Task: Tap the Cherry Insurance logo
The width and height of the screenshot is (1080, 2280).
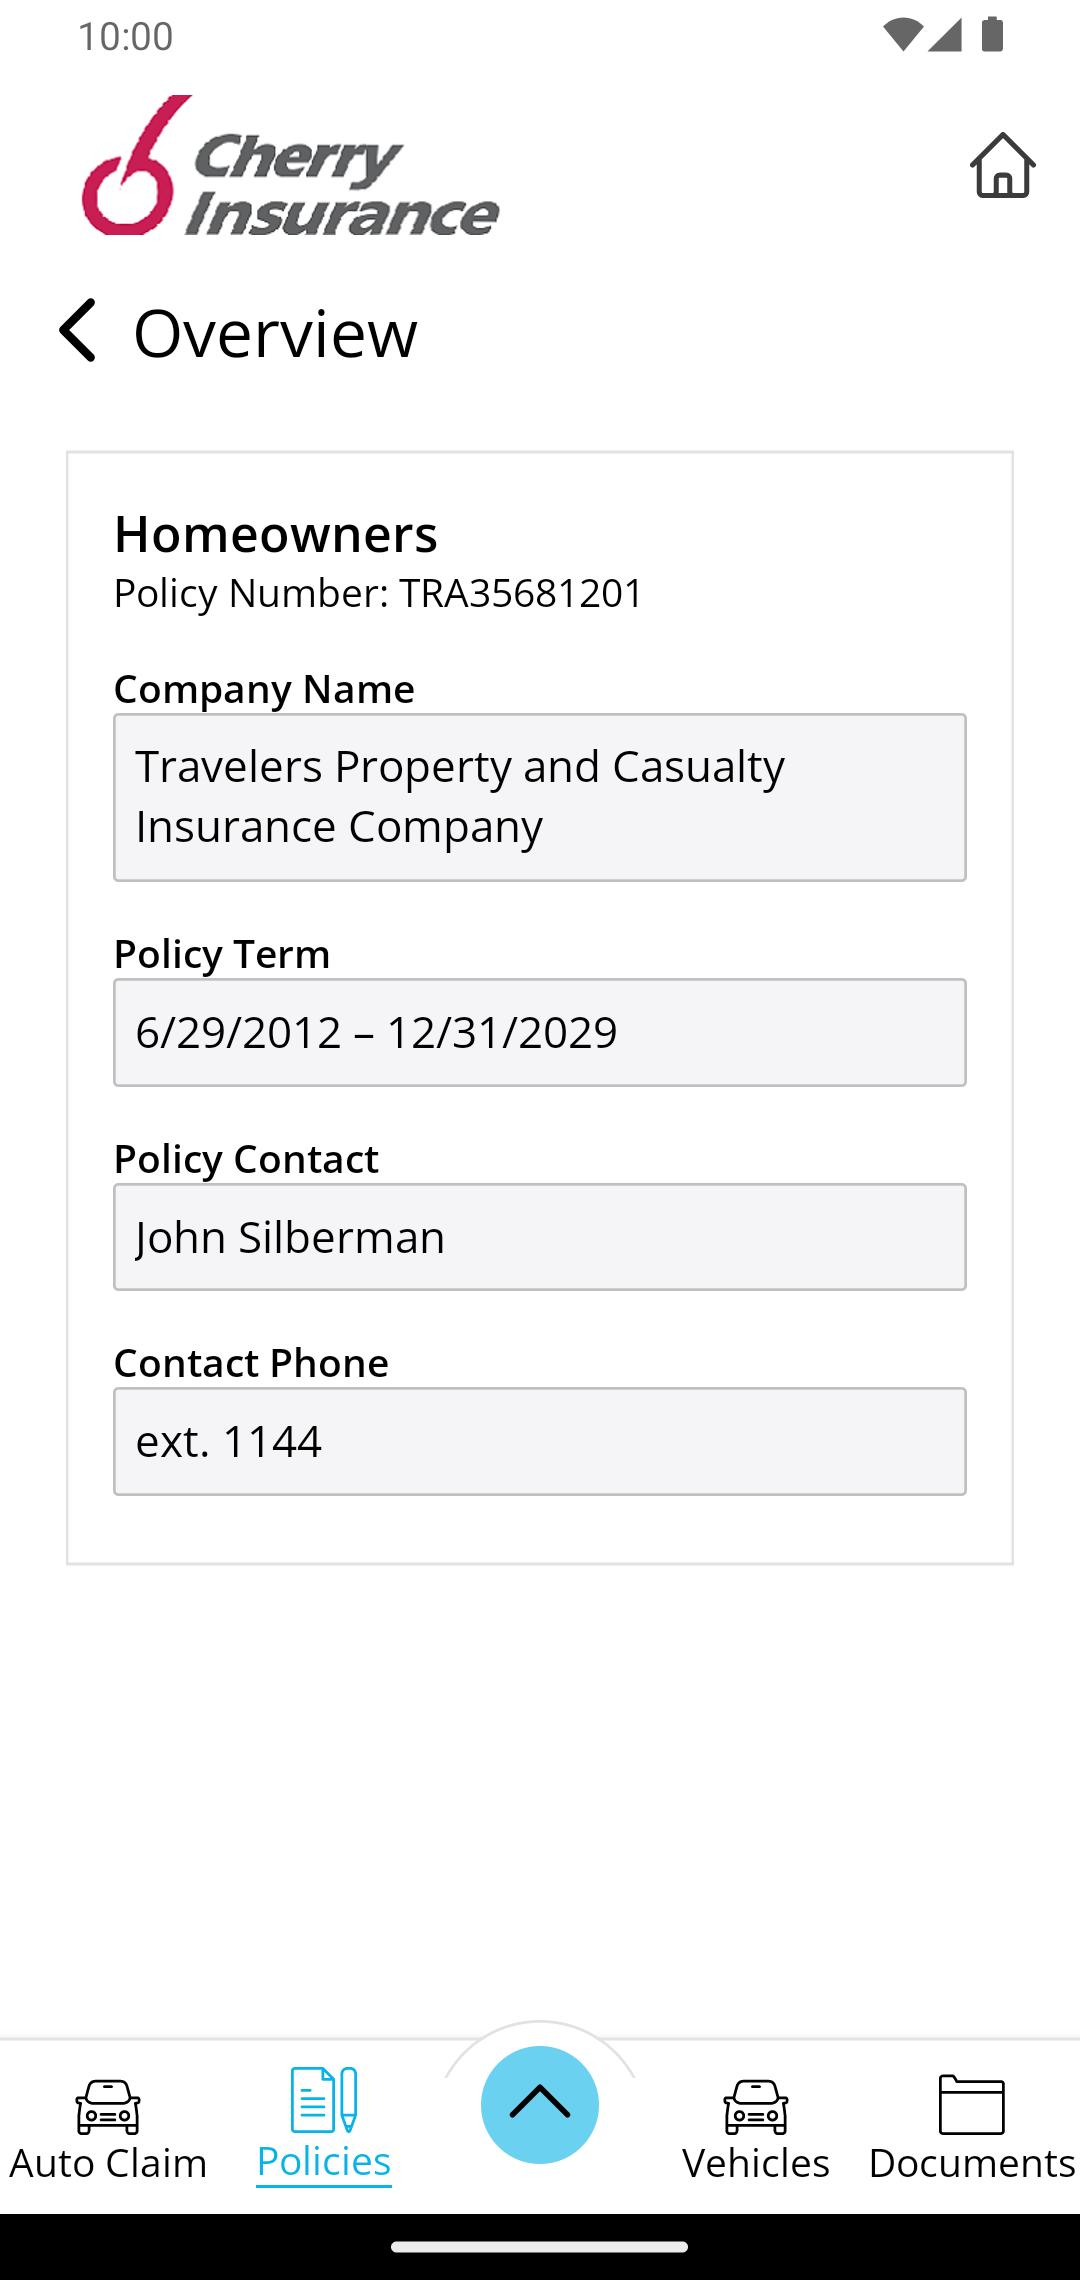Action: coord(290,166)
